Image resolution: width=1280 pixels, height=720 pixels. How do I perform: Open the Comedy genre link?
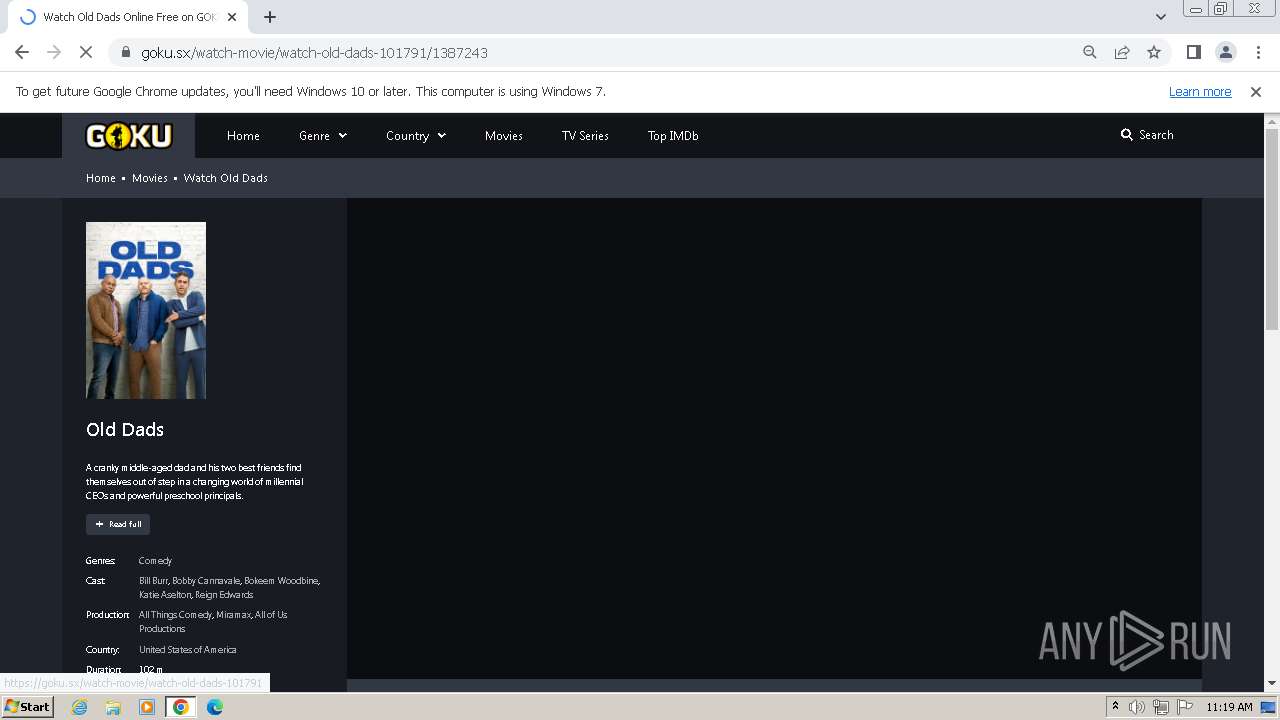[x=155, y=561]
